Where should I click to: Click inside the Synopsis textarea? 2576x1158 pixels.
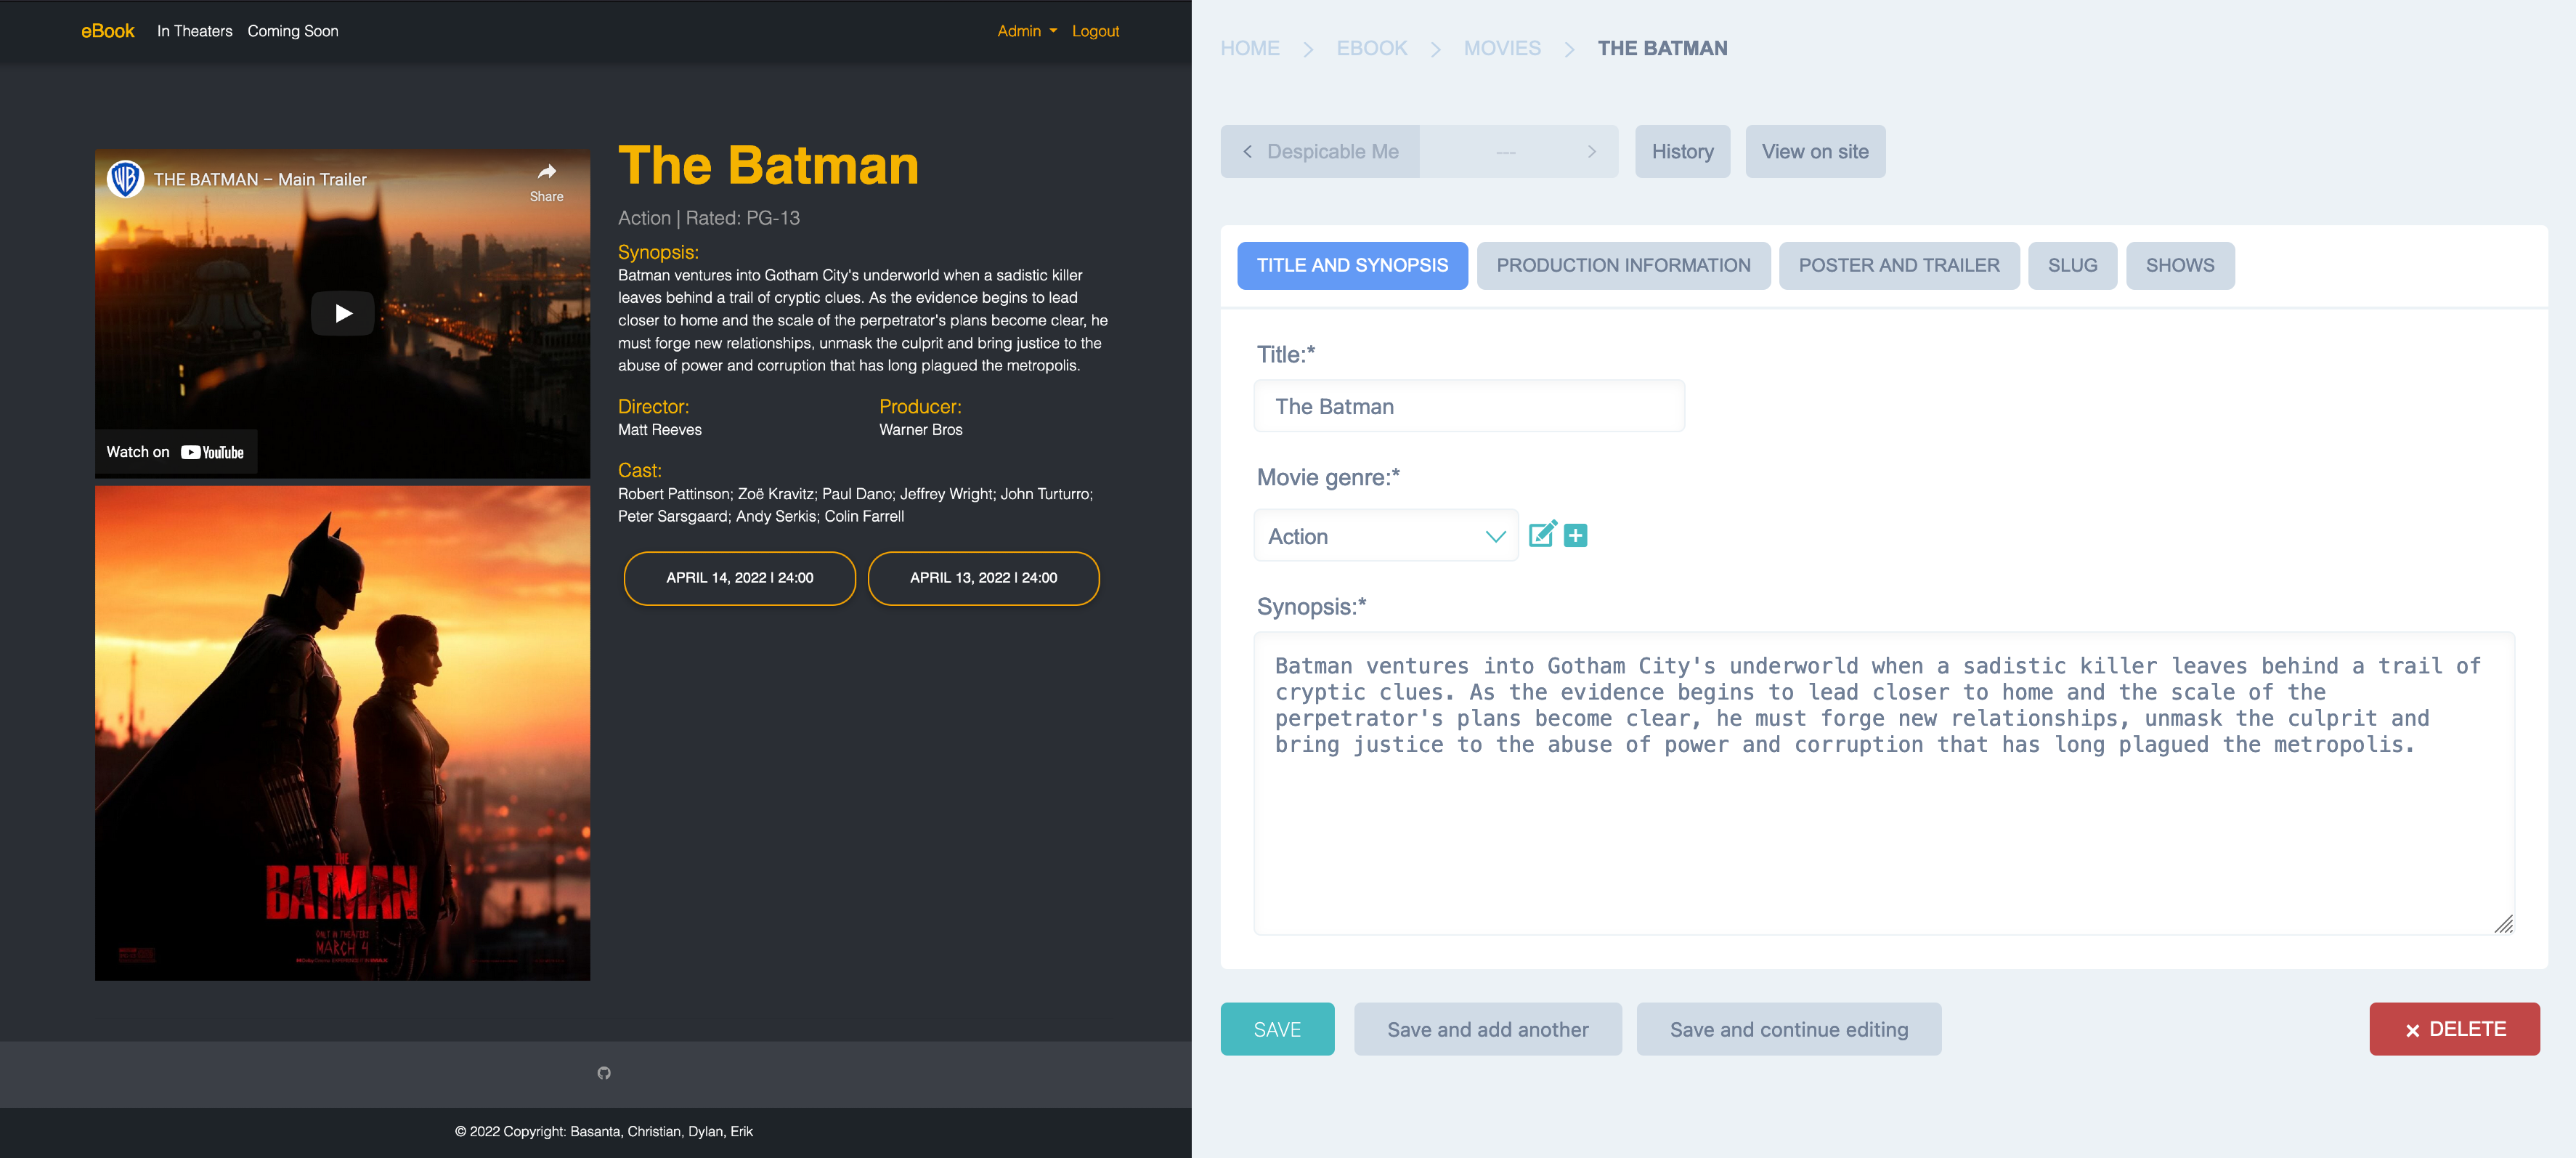(x=1884, y=783)
